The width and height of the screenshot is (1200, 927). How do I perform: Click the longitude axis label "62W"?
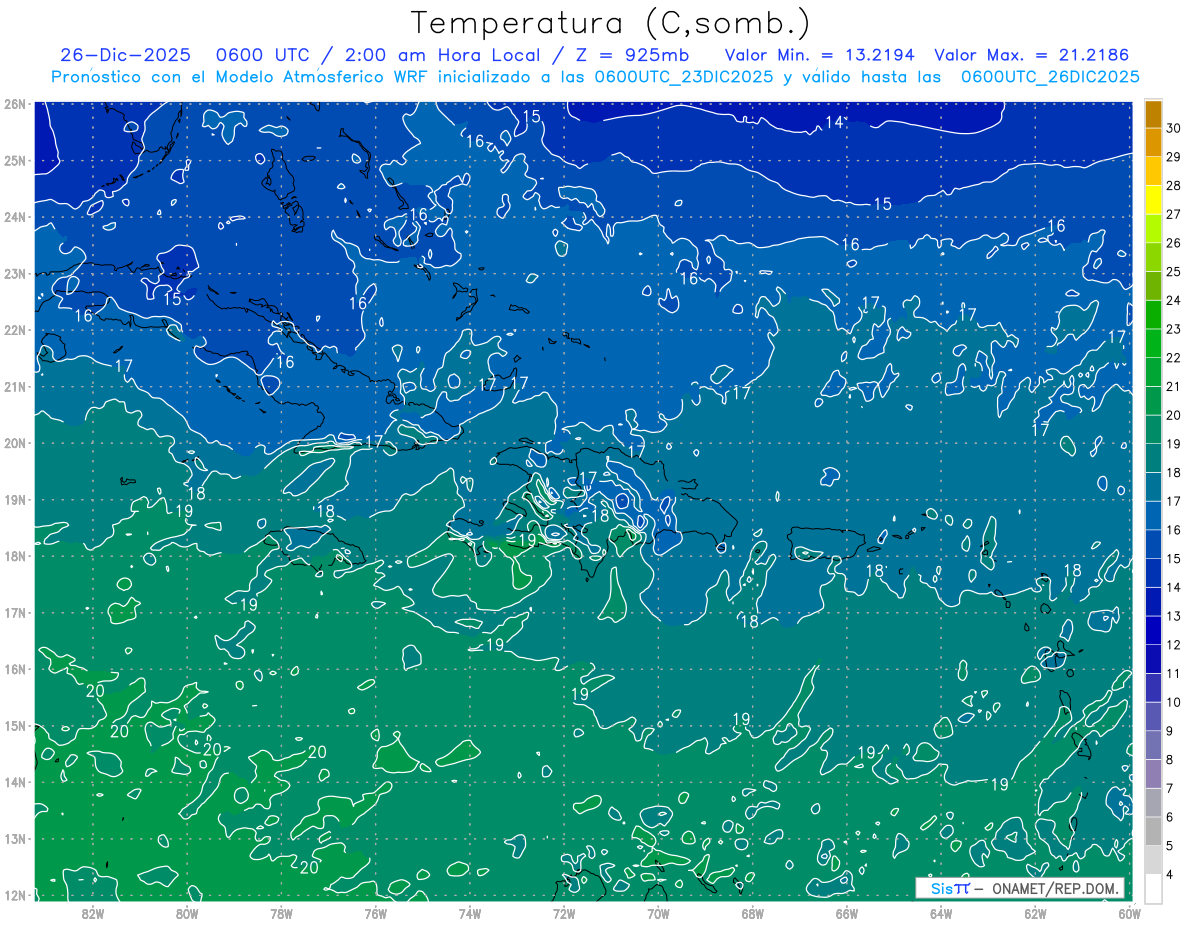click(x=1035, y=913)
